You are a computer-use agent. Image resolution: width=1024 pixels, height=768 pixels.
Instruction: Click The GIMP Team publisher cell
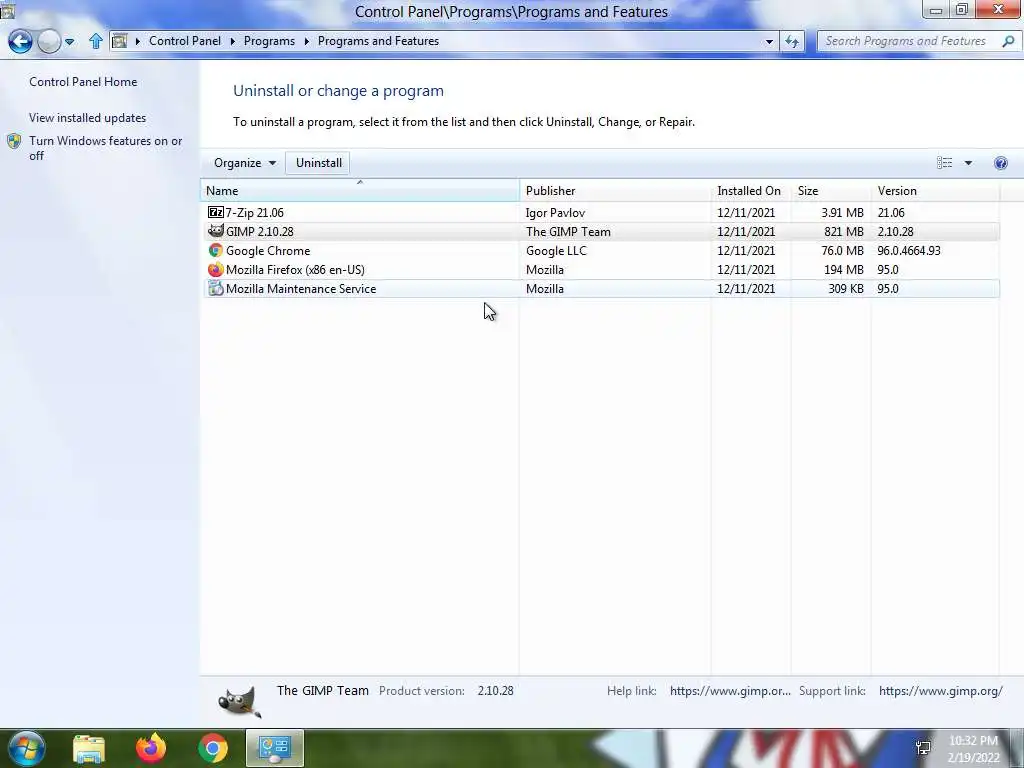tap(568, 232)
